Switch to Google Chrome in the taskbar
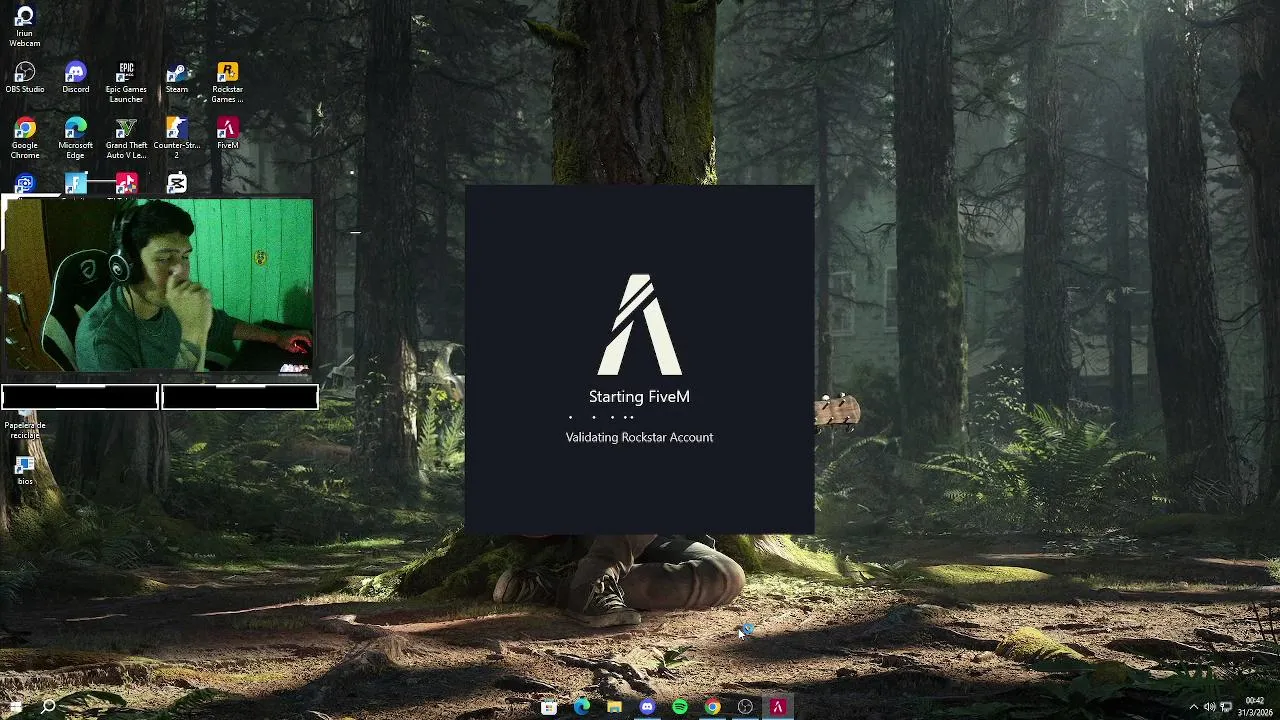This screenshot has width=1280, height=720. point(712,707)
